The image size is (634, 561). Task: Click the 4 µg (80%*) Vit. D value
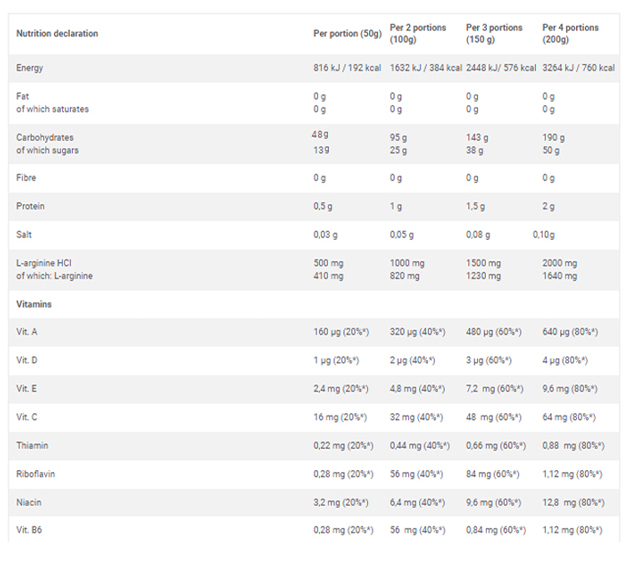click(565, 360)
